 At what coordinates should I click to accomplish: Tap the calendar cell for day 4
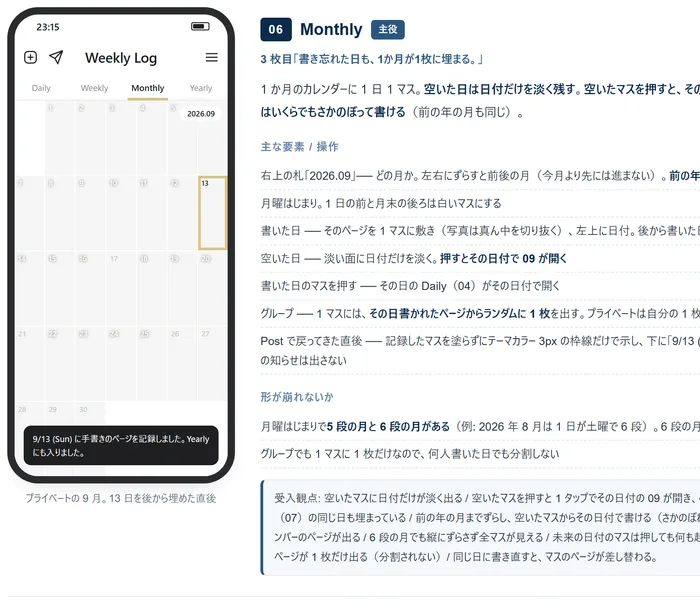point(152,138)
